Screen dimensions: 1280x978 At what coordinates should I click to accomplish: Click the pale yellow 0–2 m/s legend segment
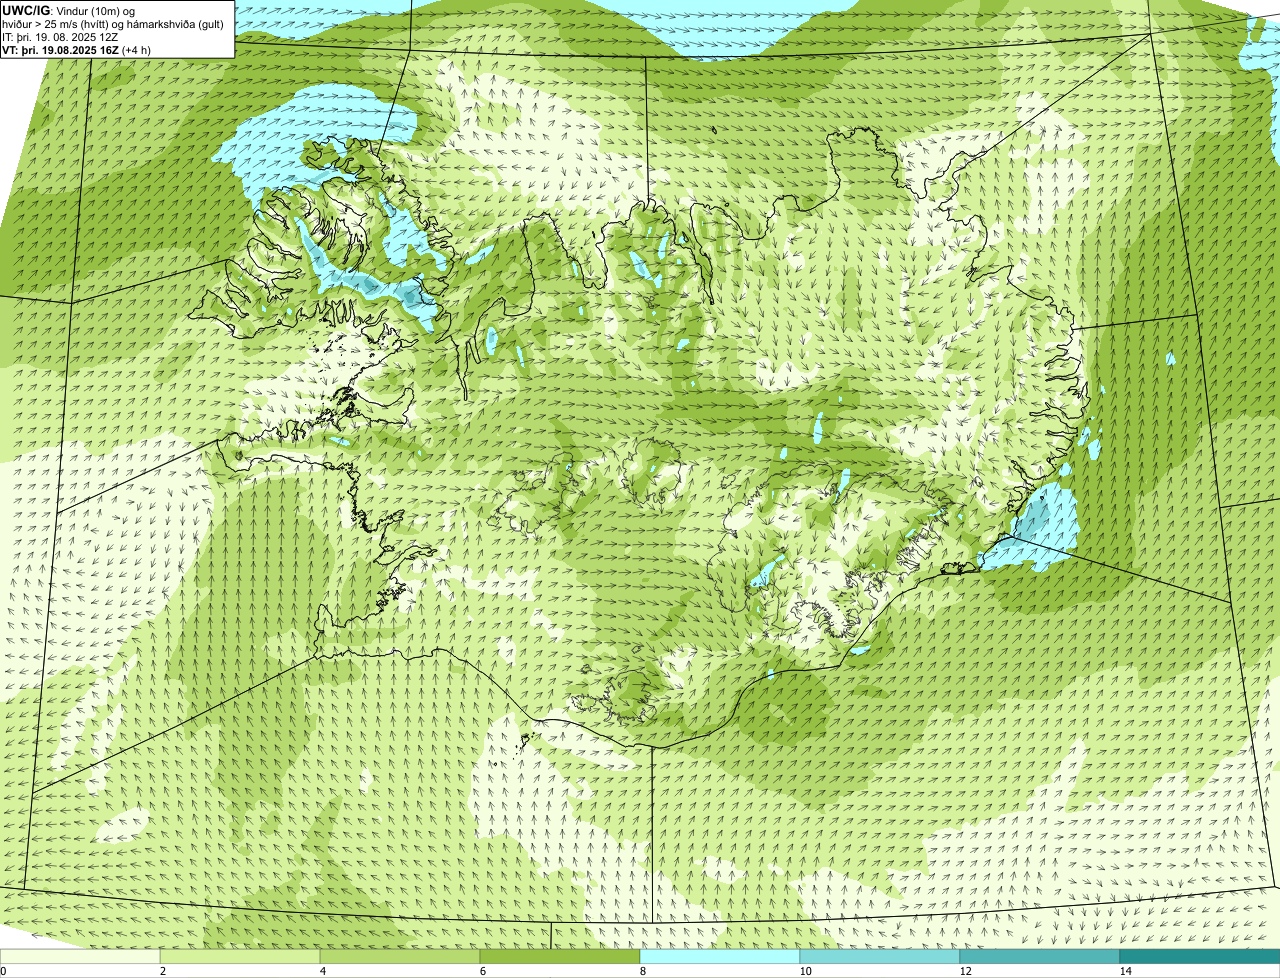pos(80,956)
